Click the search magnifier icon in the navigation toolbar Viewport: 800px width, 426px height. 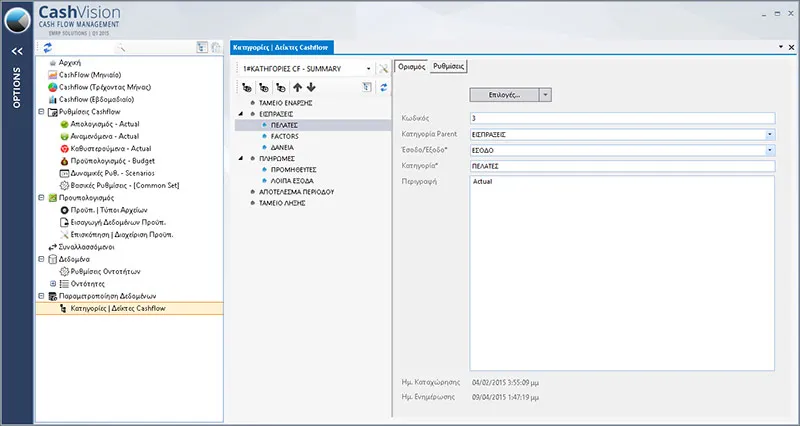tap(121, 48)
